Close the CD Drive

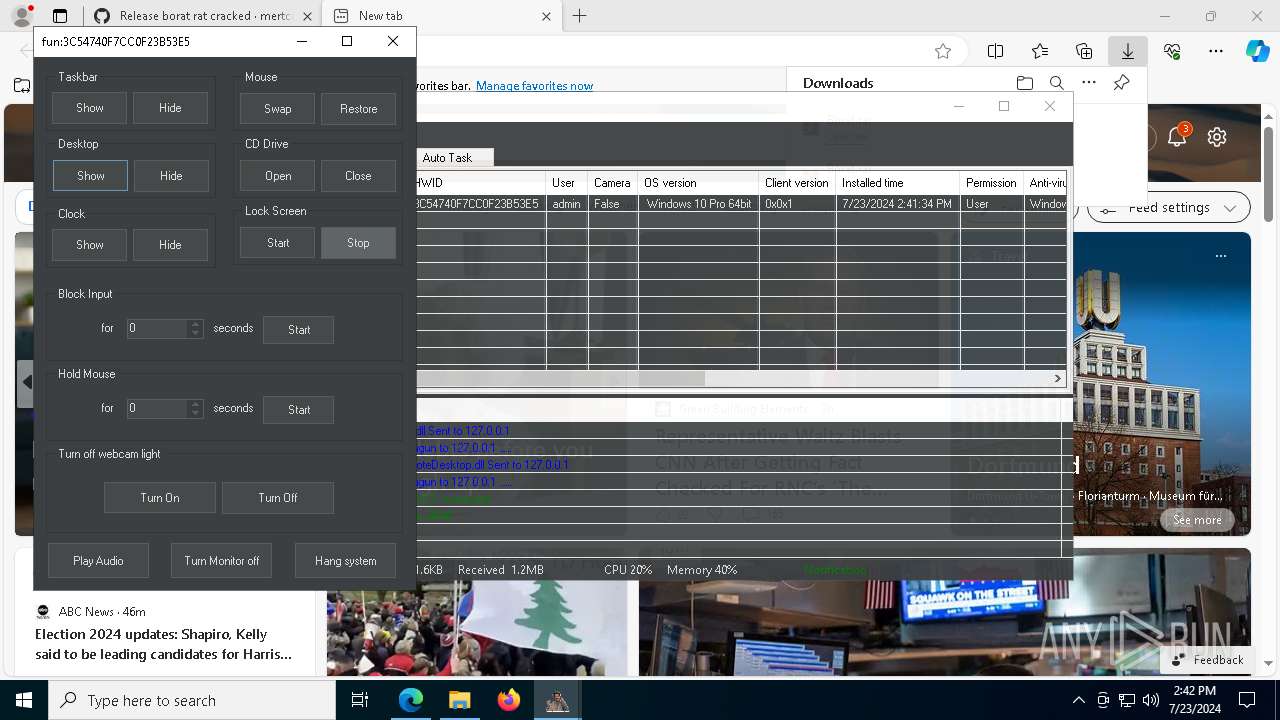click(358, 176)
